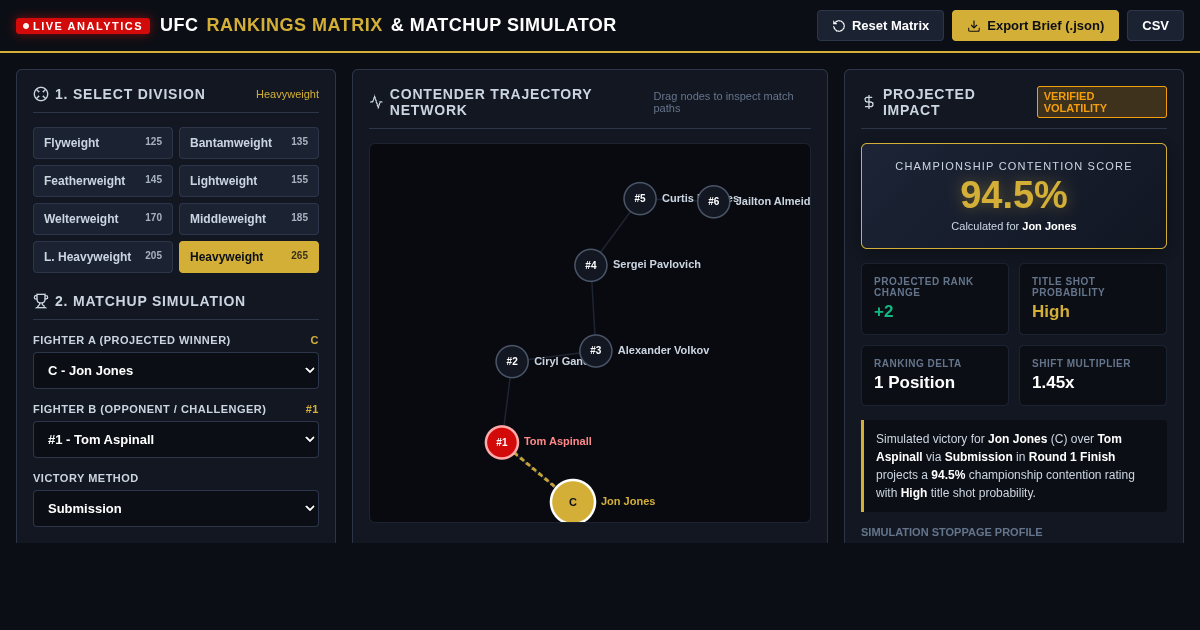The image size is (1200, 630).
Task: Export the brief as JSON
Action: [1035, 25]
